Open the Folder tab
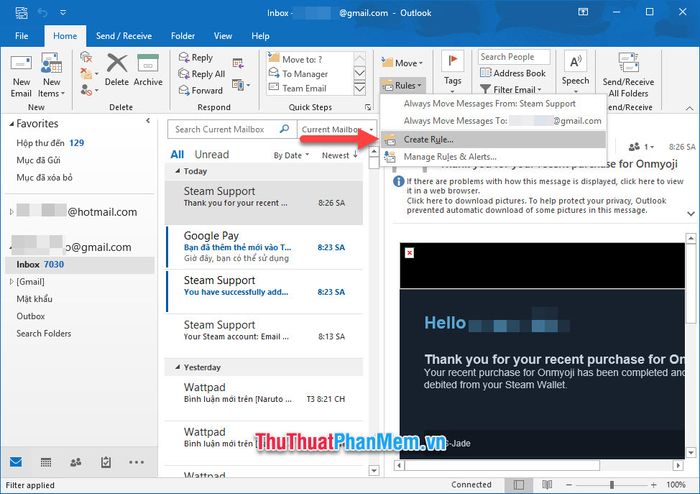This screenshot has width=700, height=494. [183, 36]
